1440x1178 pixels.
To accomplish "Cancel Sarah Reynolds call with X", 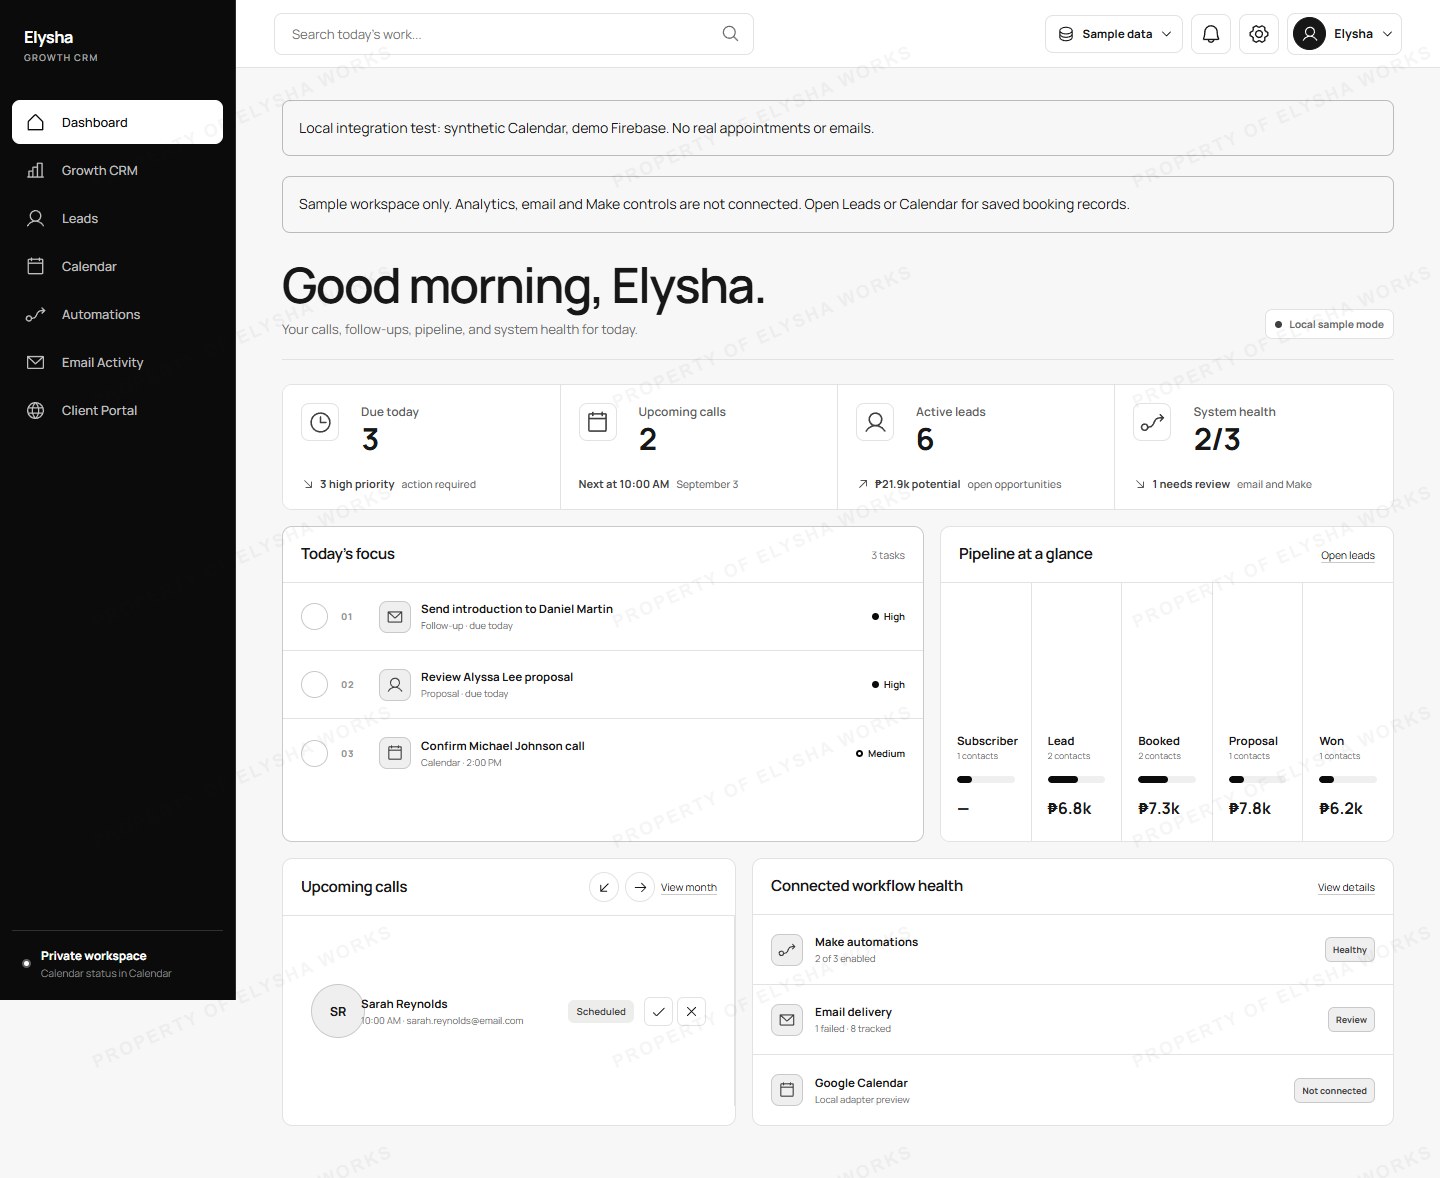I will 691,1012.
